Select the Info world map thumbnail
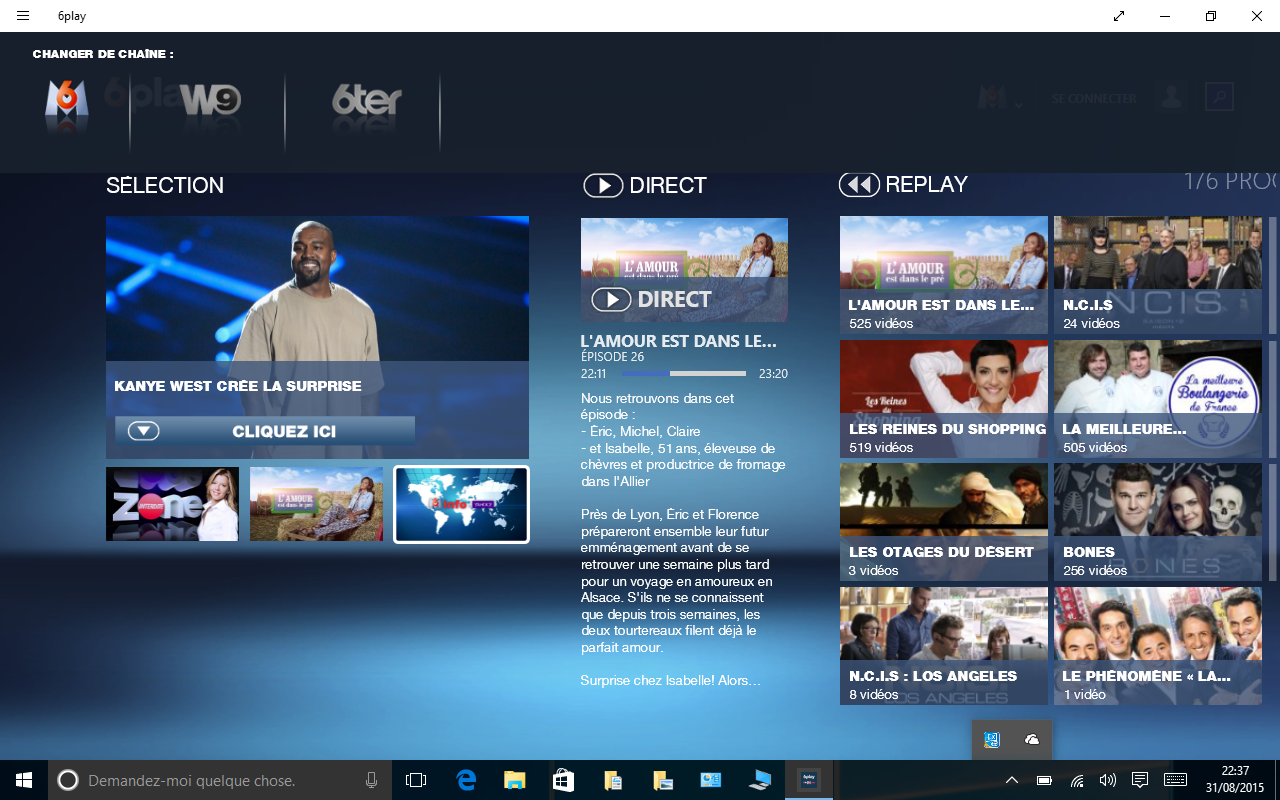This screenshot has width=1280, height=800. pyautogui.click(x=461, y=504)
